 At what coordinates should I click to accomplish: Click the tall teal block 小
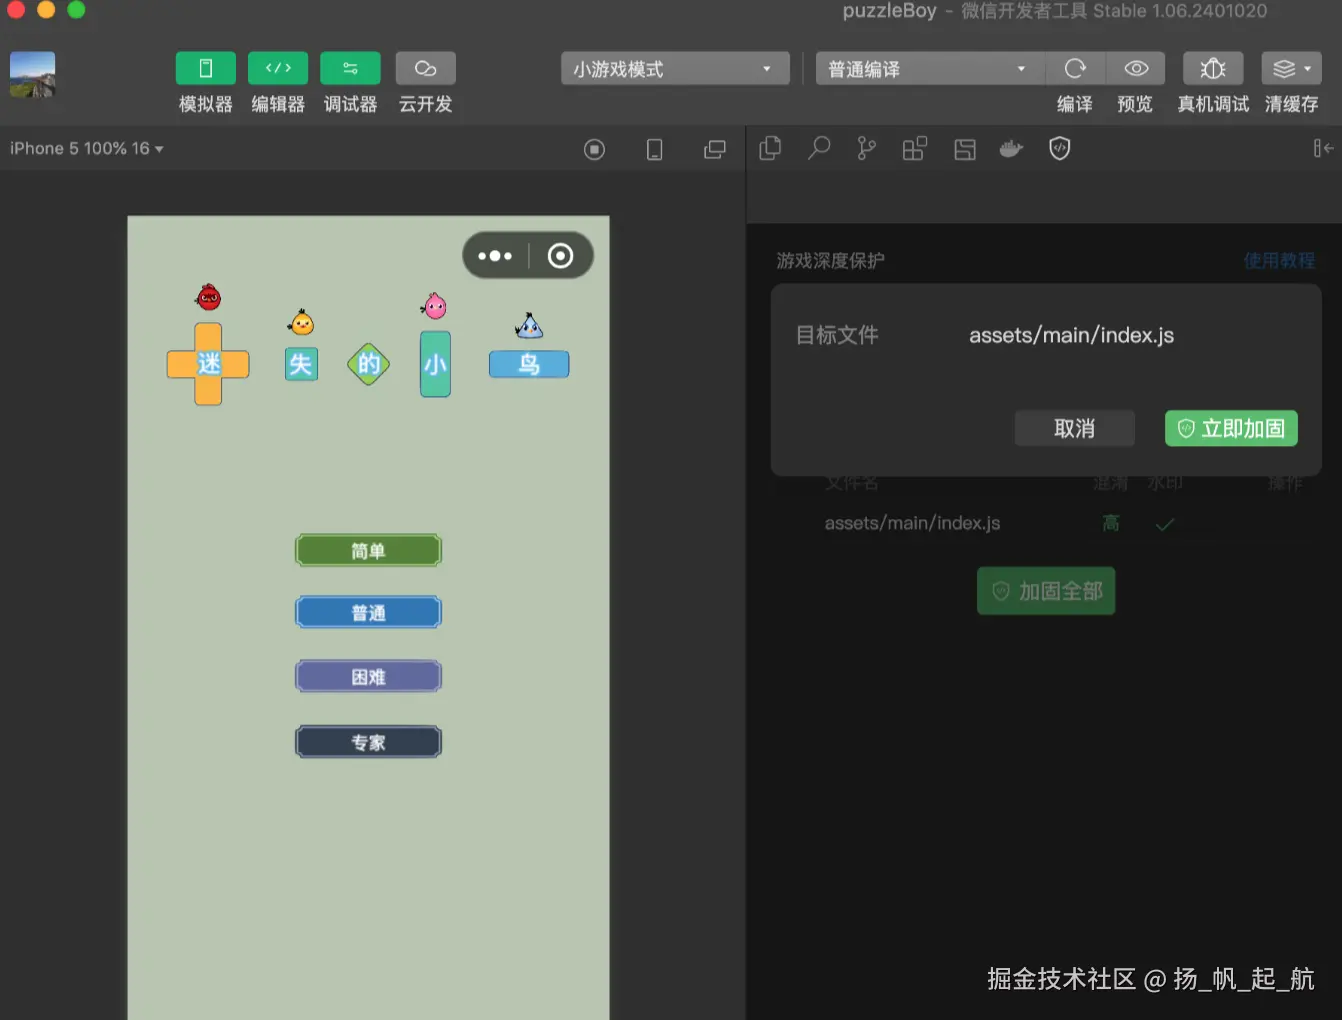point(435,364)
